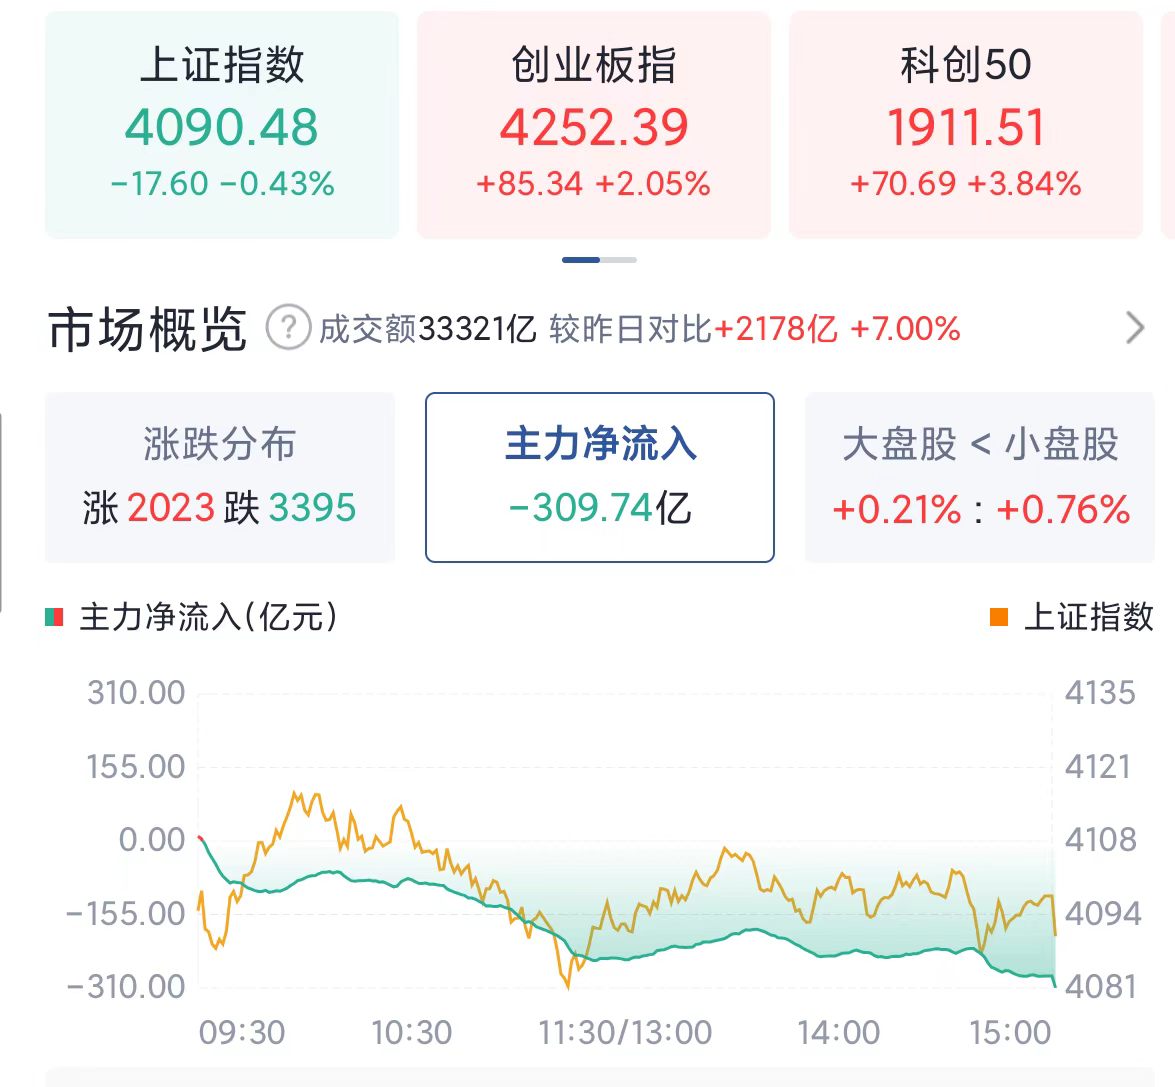This screenshot has height=1087, width=1175.
Task: Click the 成交额33321亿 turnover text
Action: point(428,329)
